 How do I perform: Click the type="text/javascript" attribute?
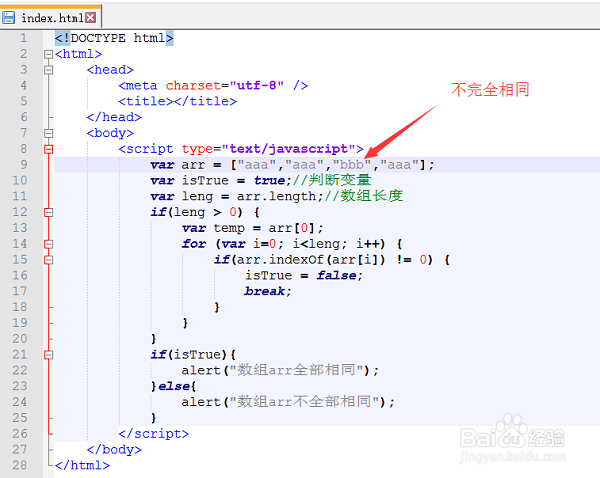point(267,149)
